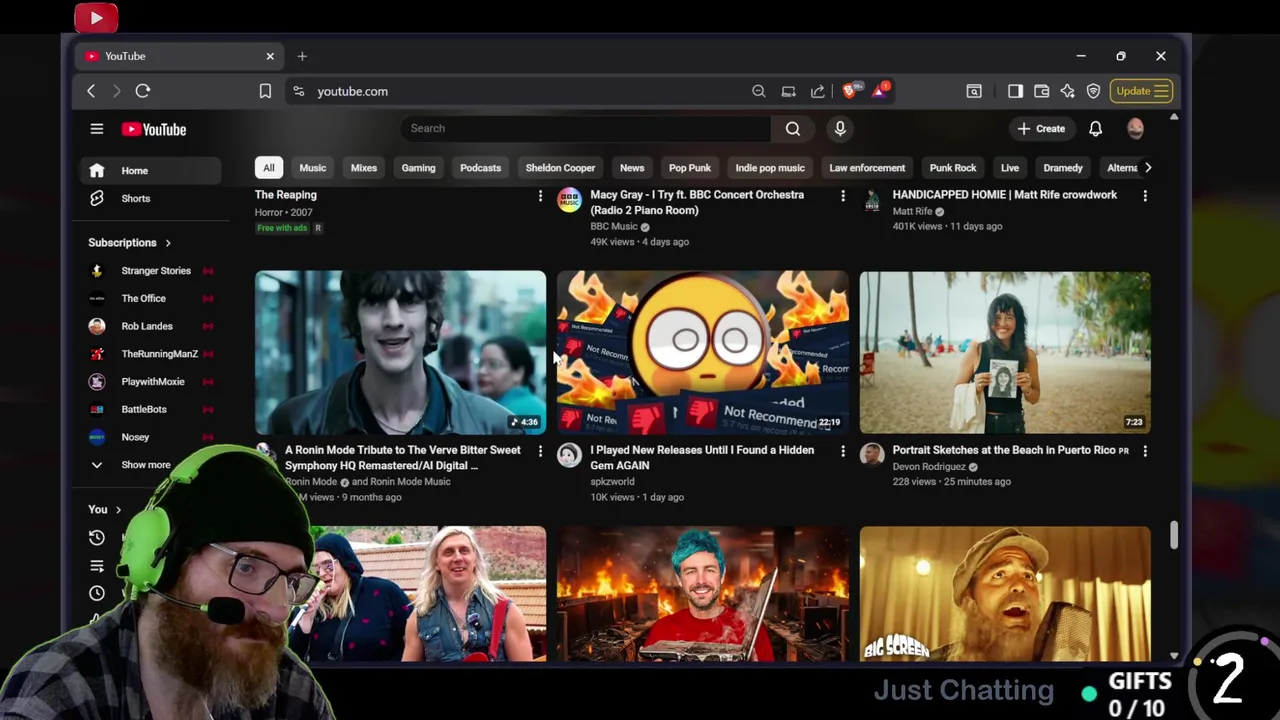Viewport: 1280px width, 720px height.
Task: Open Puerto Rico beach portrait thumbnail
Action: pos(1005,352)
